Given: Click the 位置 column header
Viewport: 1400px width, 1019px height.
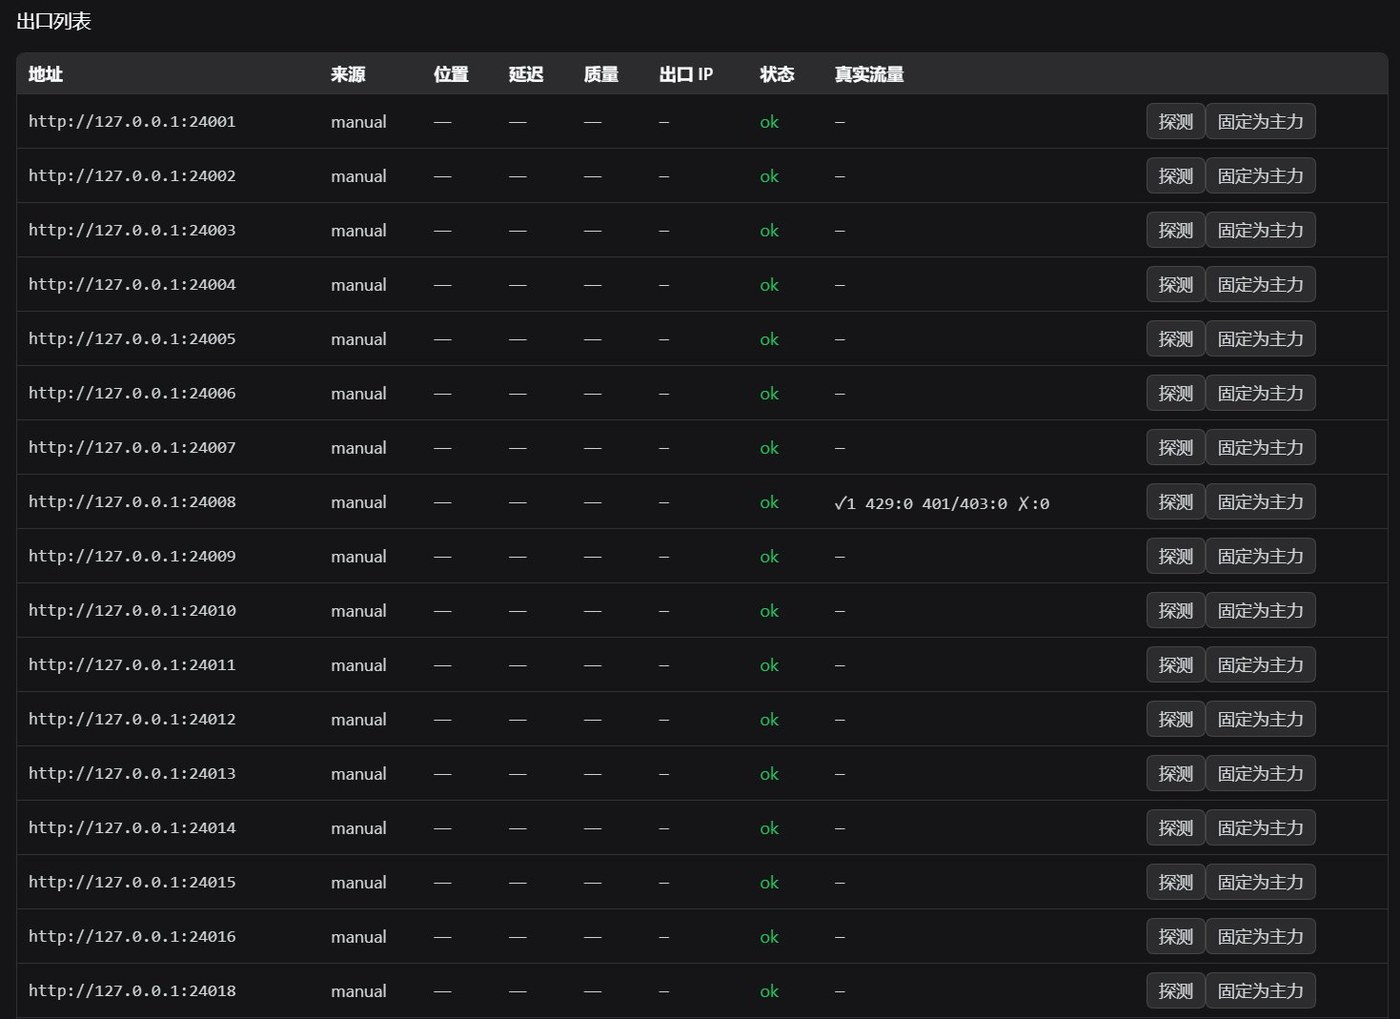Looking at the screenshot, I should (x=451, y=74).
